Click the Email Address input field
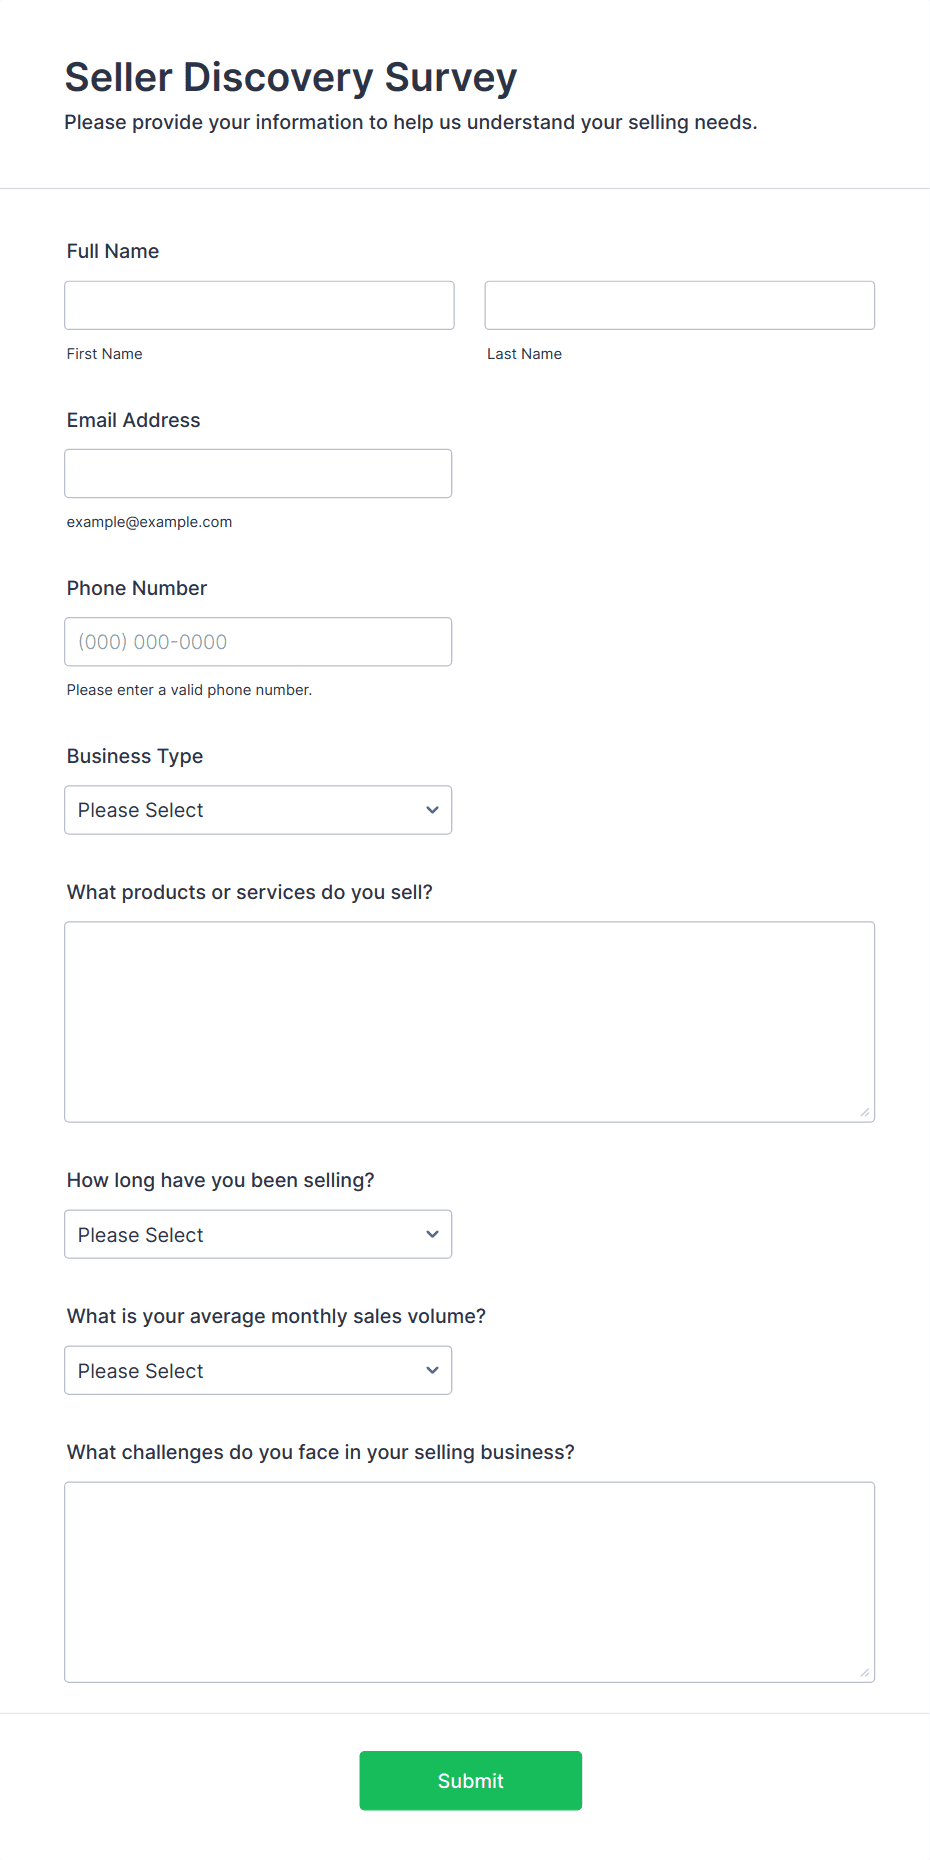930x1860 pixels. tap(258, 473)
